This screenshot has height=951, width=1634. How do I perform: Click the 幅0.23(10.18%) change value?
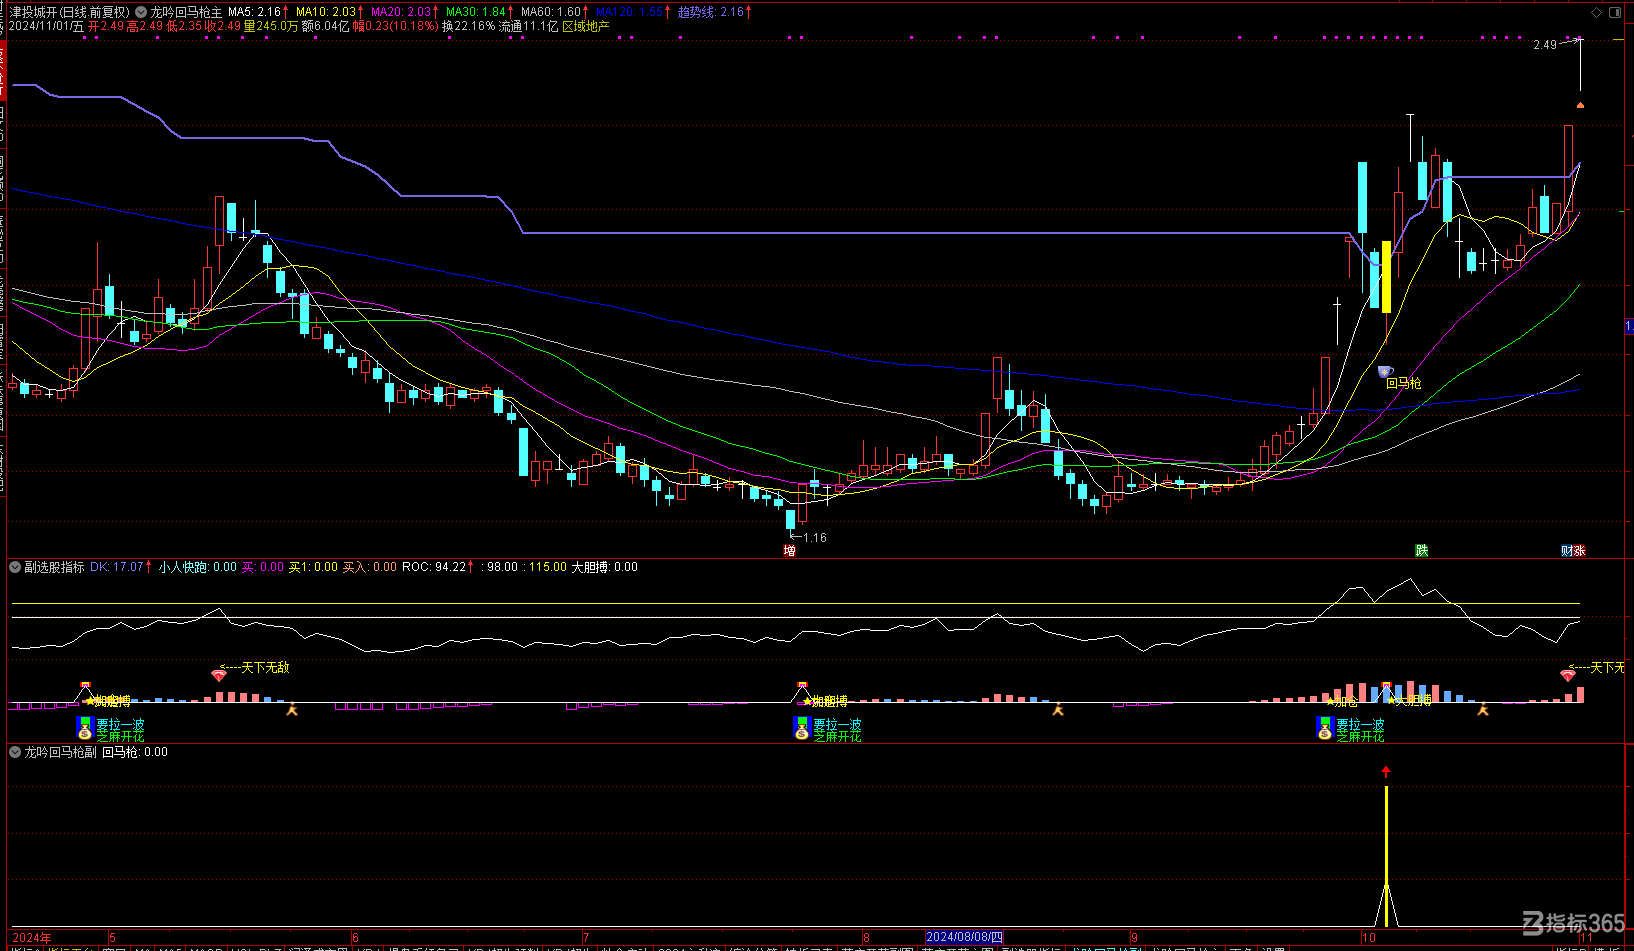[x=396, y=26]
